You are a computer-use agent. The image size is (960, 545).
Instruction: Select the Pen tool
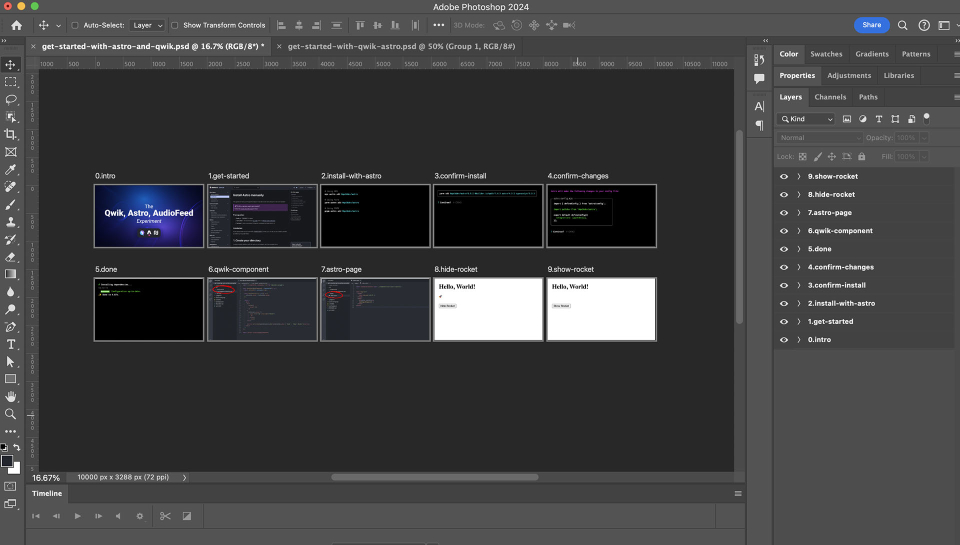10,327
